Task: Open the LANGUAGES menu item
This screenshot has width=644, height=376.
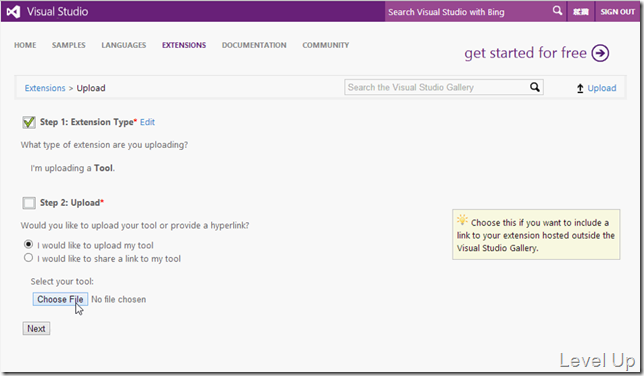Action: [124, 45]
